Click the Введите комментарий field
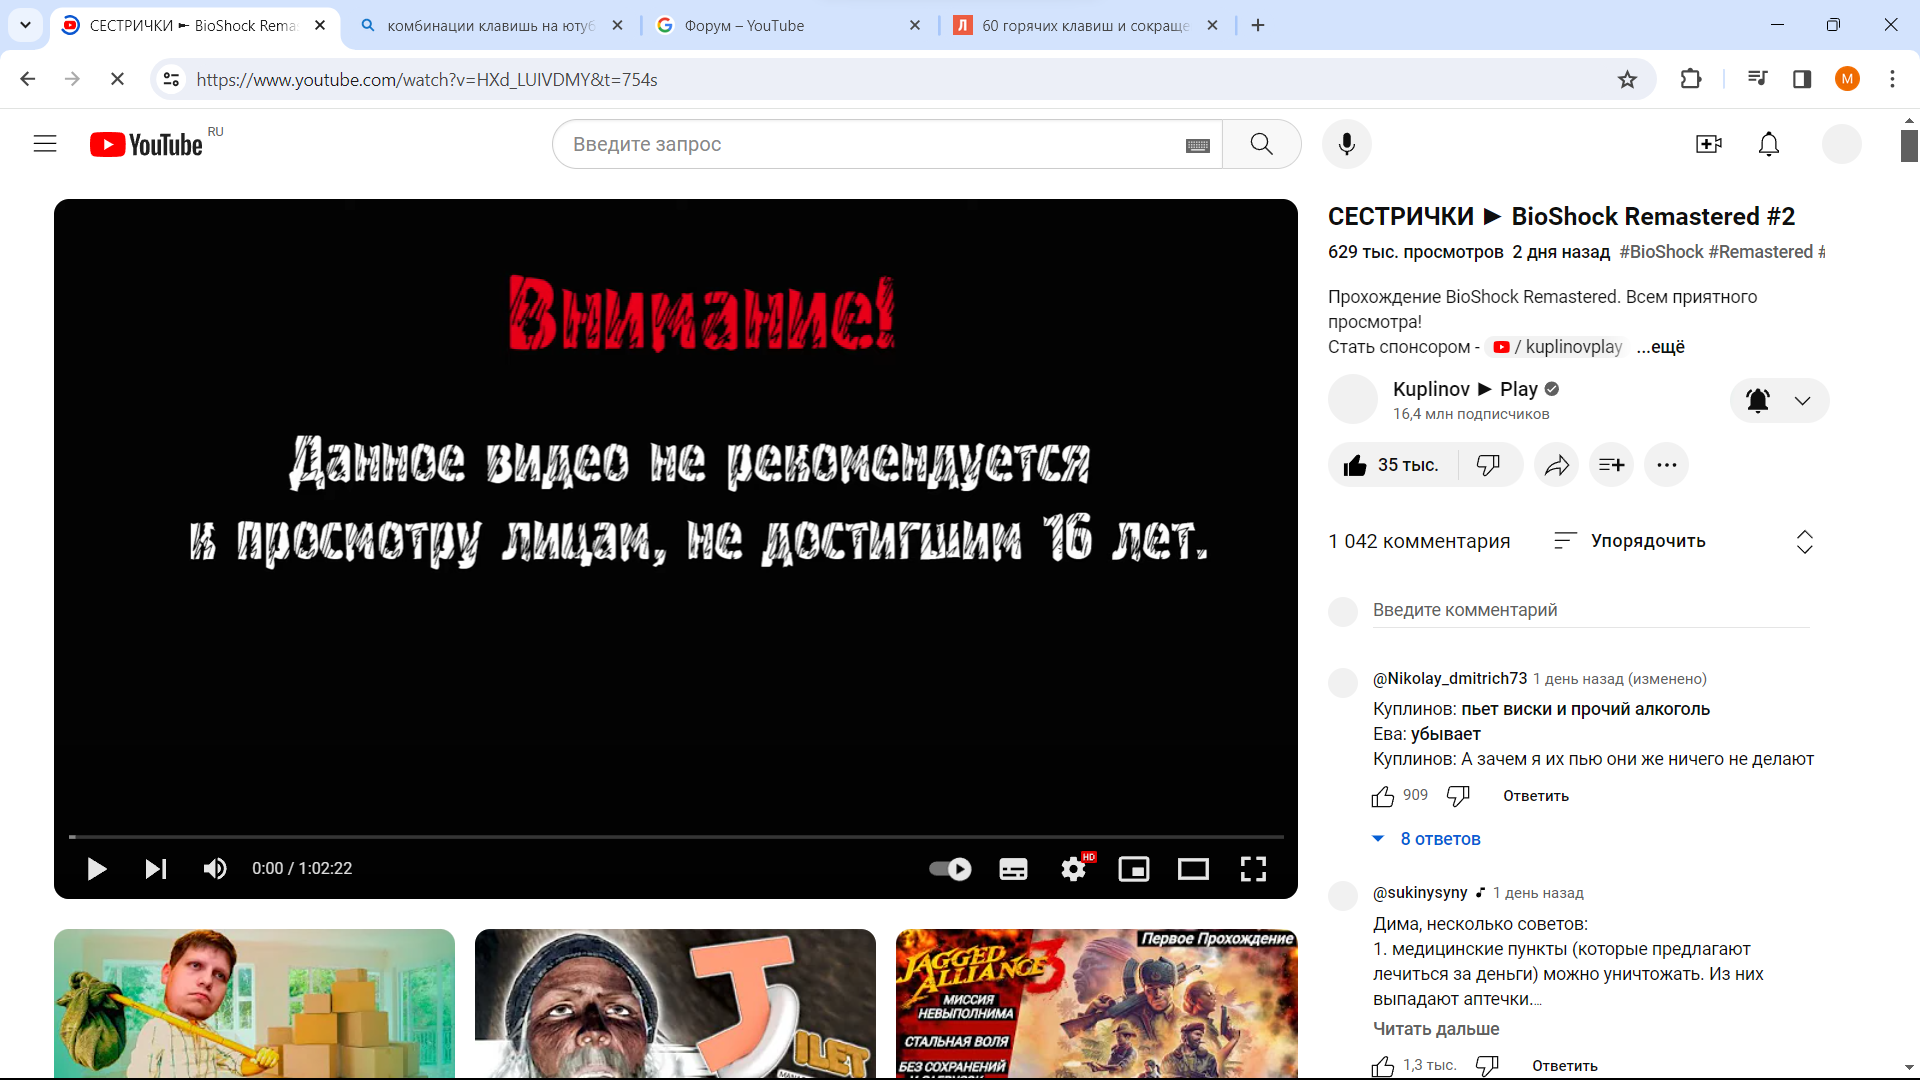Screen dimensions: 1920x1080 [1591, 610]
